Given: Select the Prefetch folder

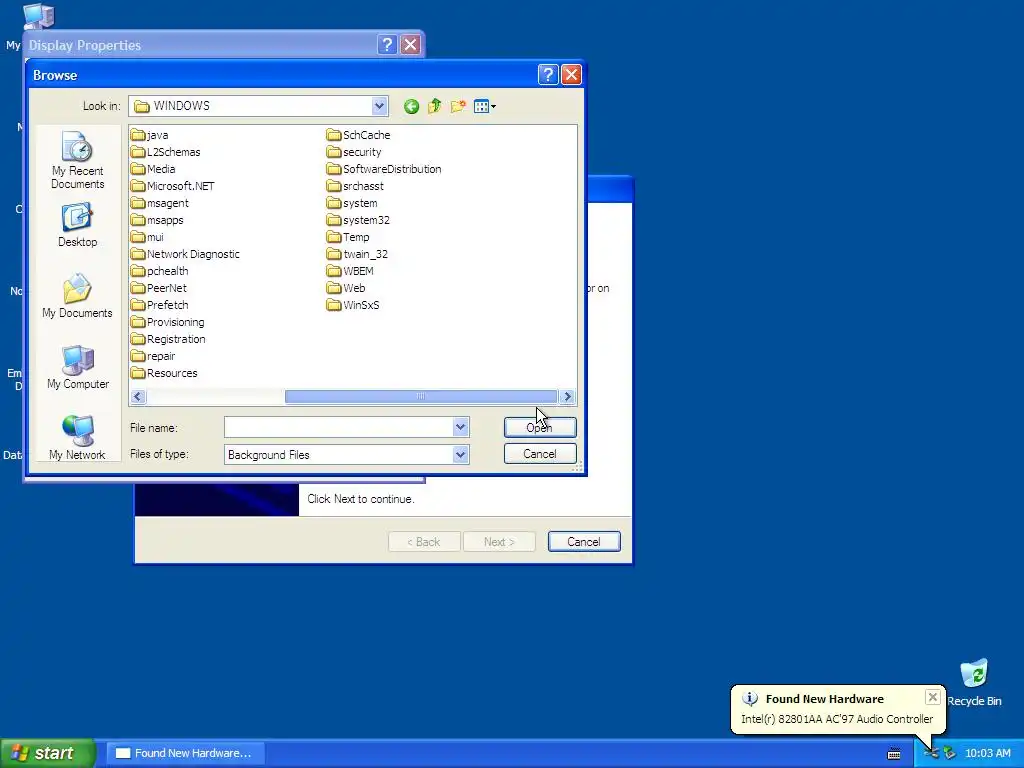Looking at the screenshot, I should tap(159, 305).
